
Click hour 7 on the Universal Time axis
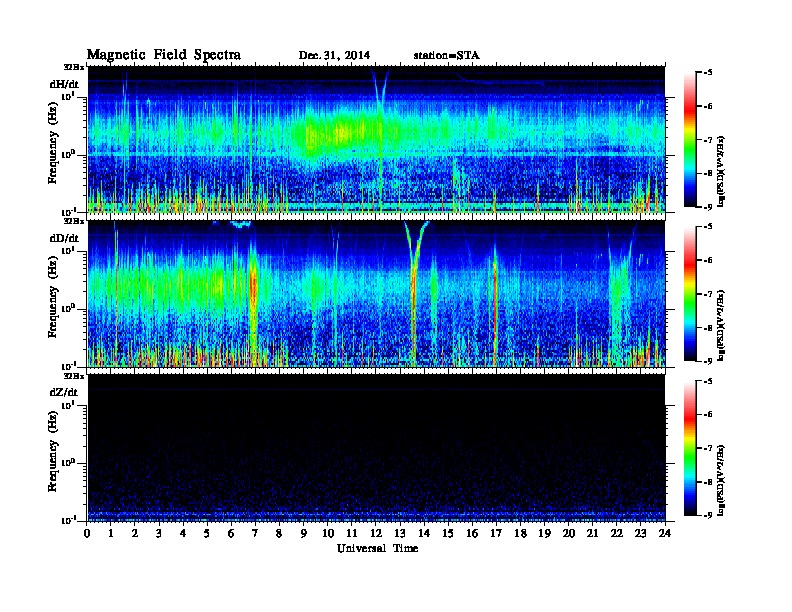coord(256,533)
